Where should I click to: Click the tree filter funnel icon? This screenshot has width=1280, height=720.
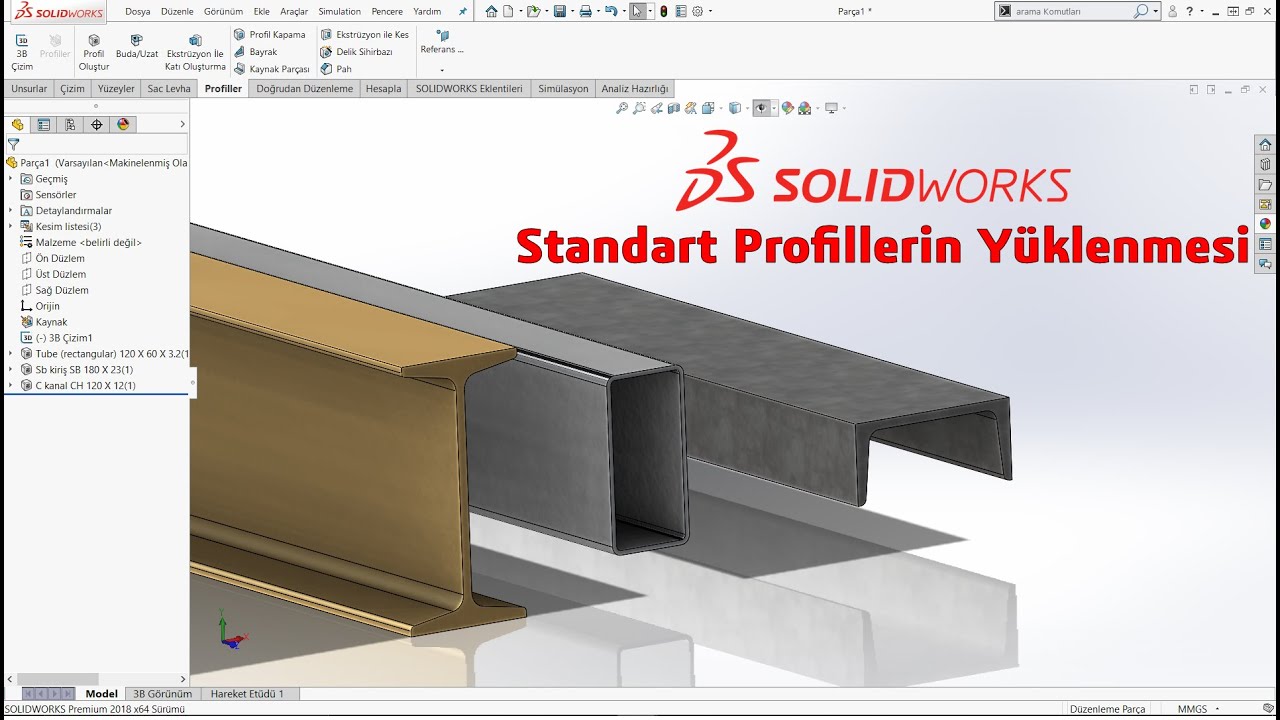13,144
